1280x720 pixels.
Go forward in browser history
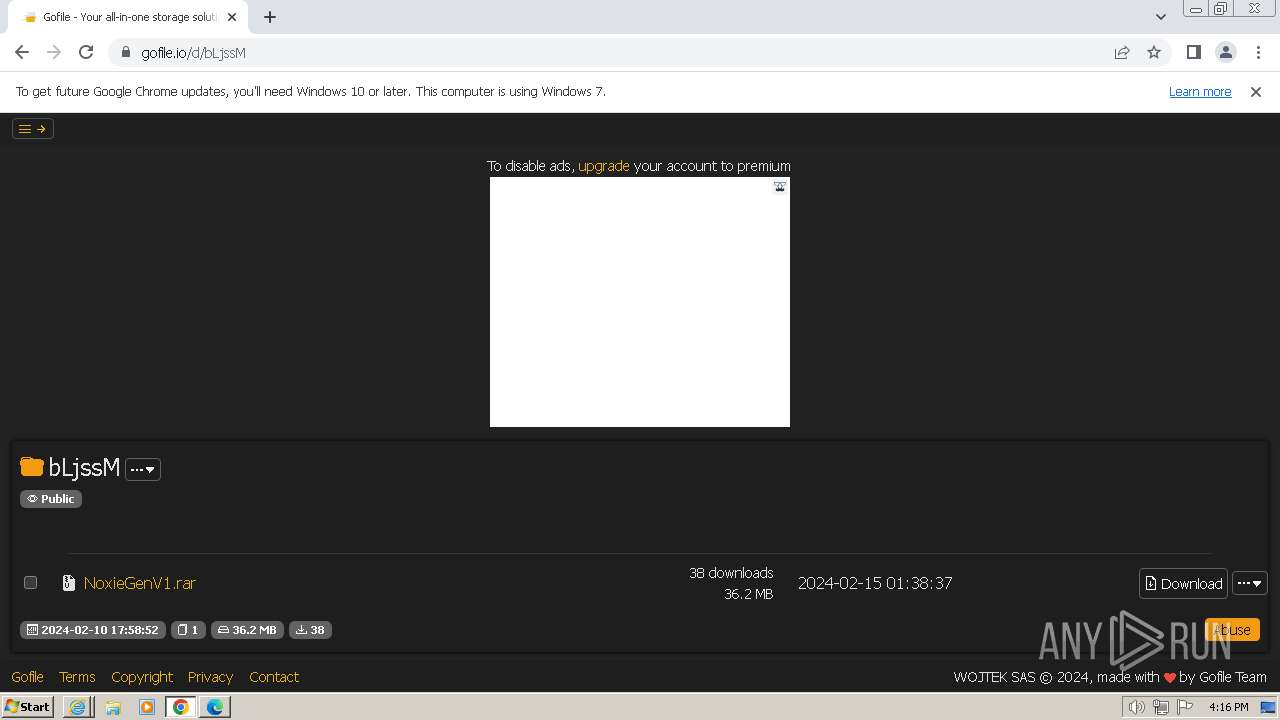54,52
